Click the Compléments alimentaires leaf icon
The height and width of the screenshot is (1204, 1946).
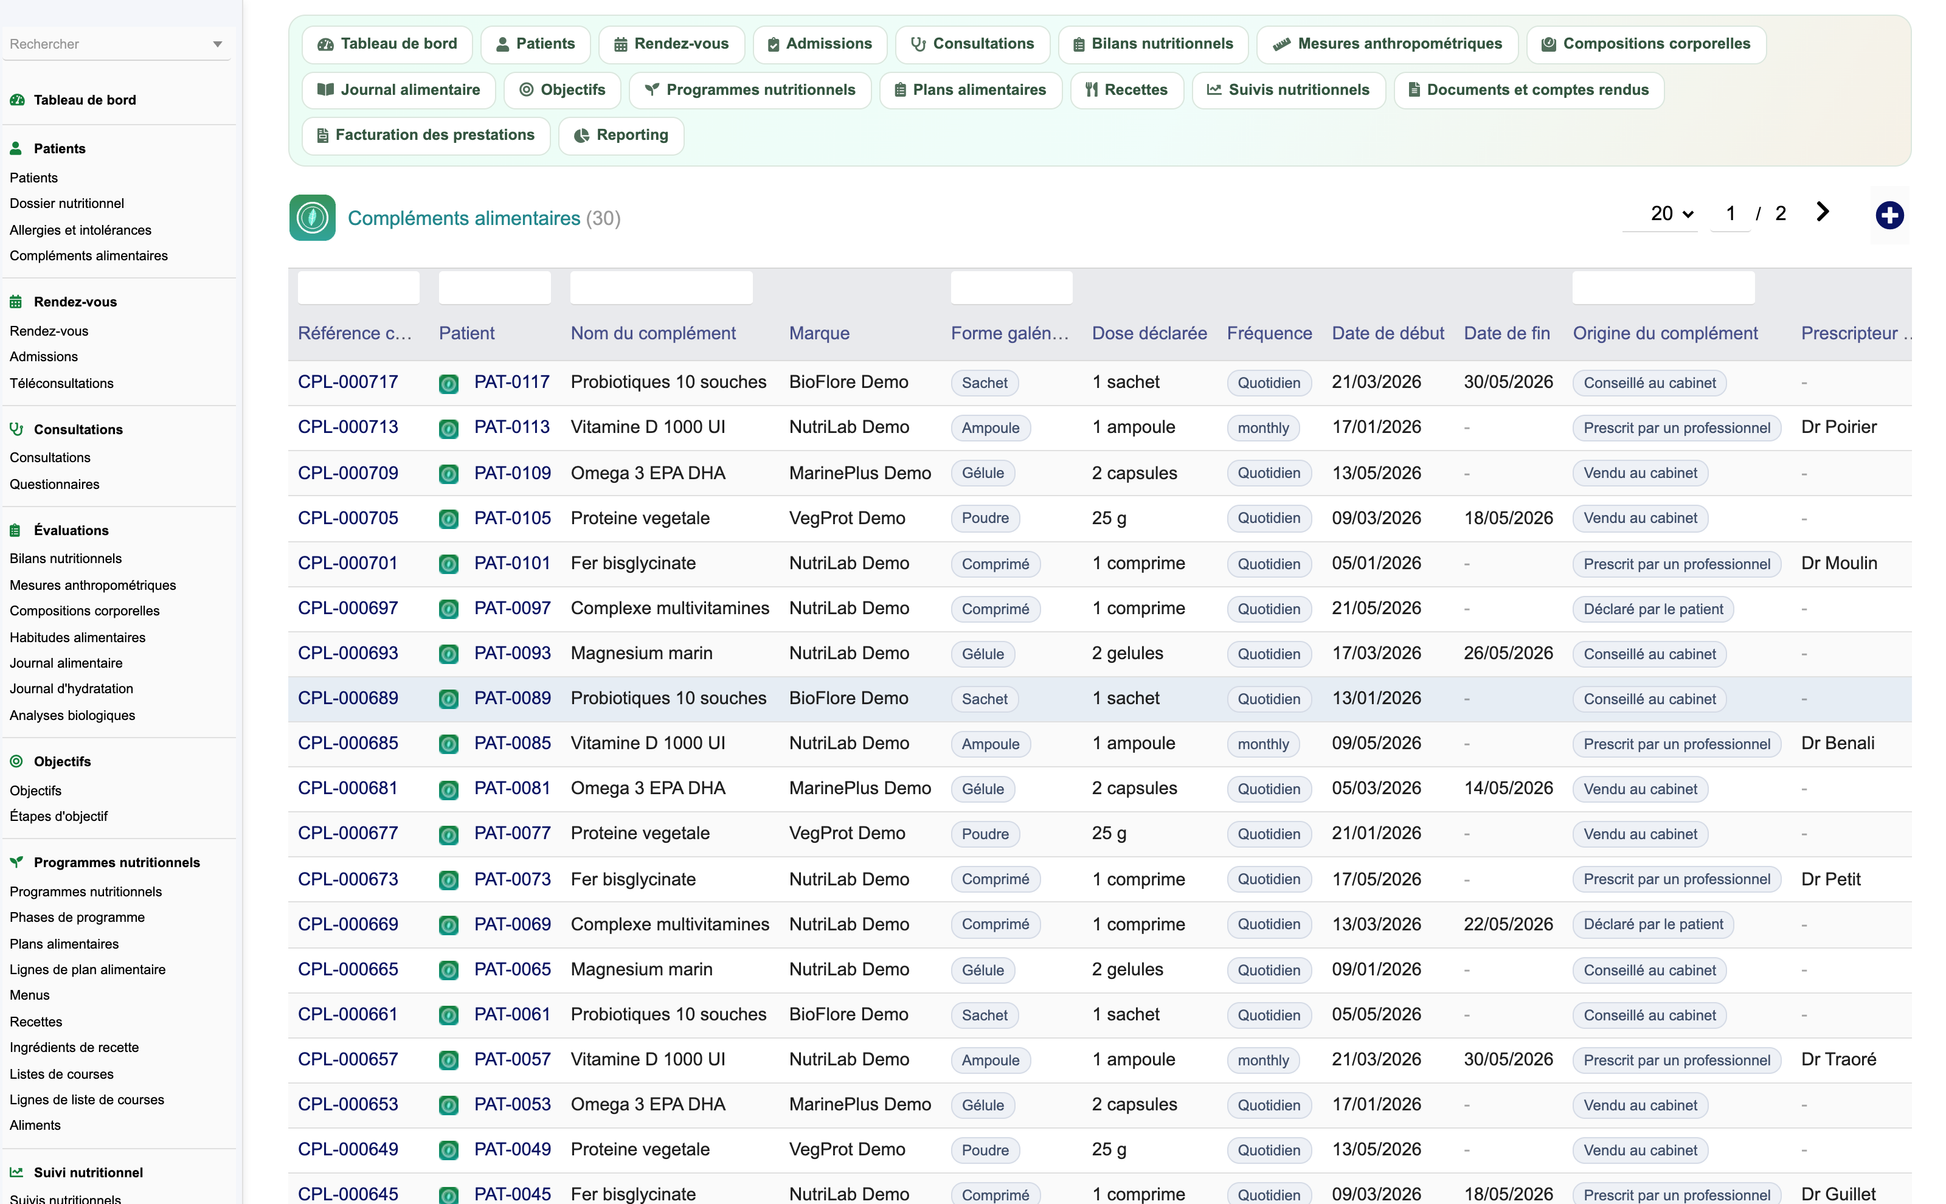(312, 217)
